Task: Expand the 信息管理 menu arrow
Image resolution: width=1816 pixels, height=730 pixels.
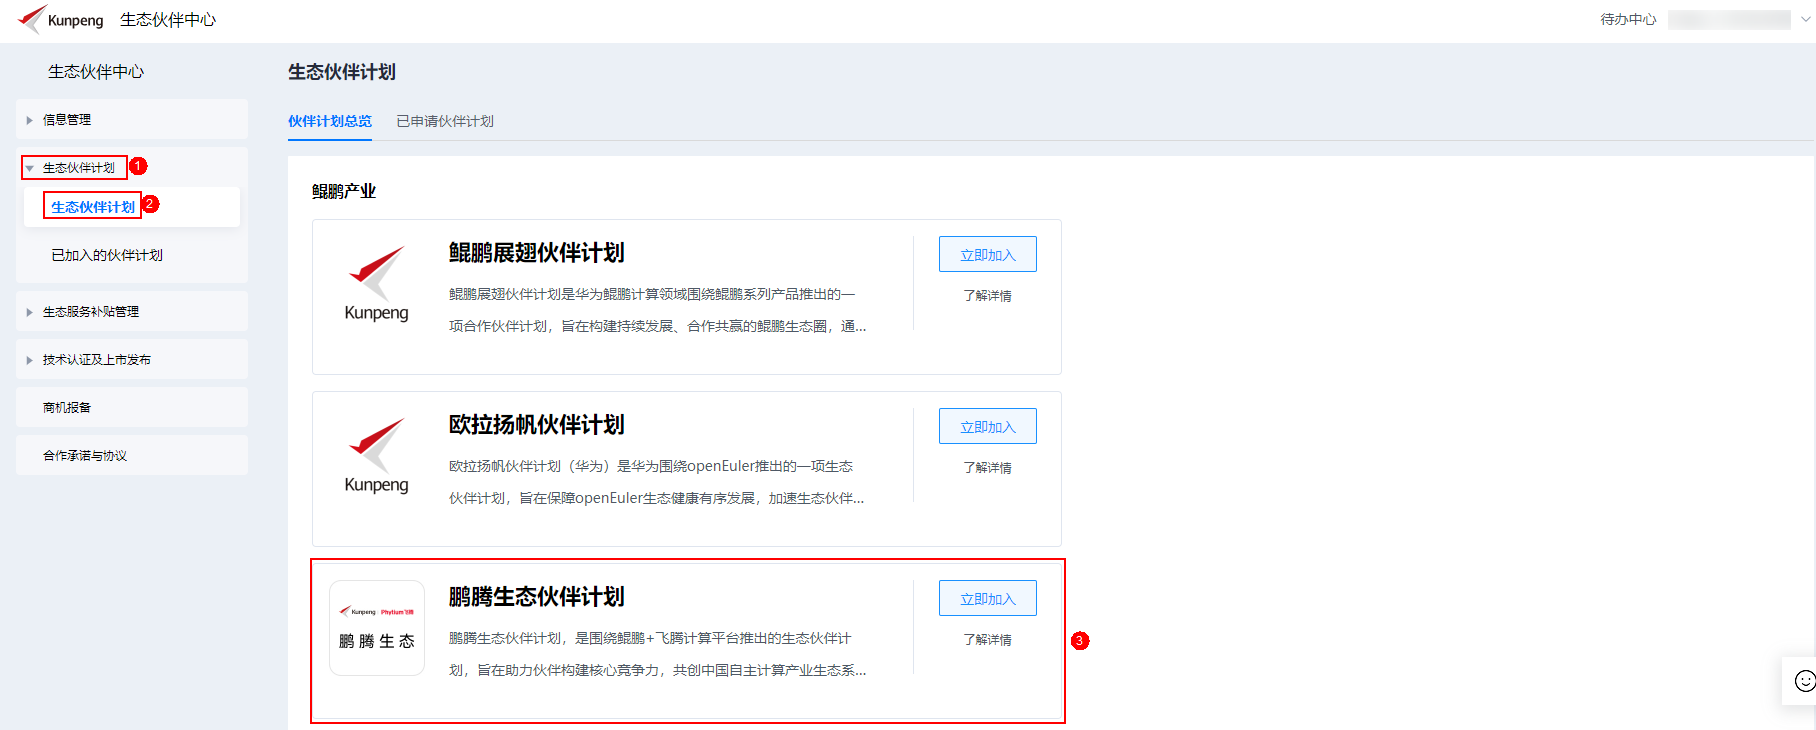Action: click(29, 120)
